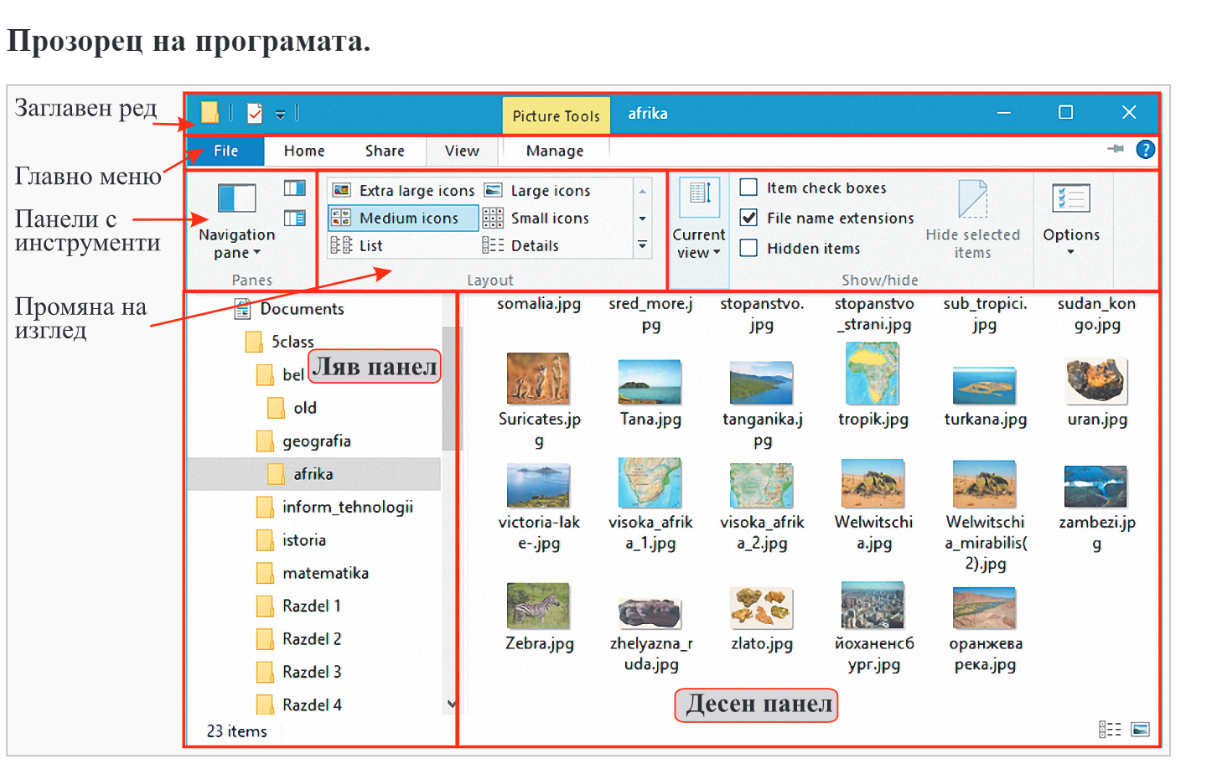Open the Share ribbon tab
The image size is (1213, 766).
tap(384, 151)
